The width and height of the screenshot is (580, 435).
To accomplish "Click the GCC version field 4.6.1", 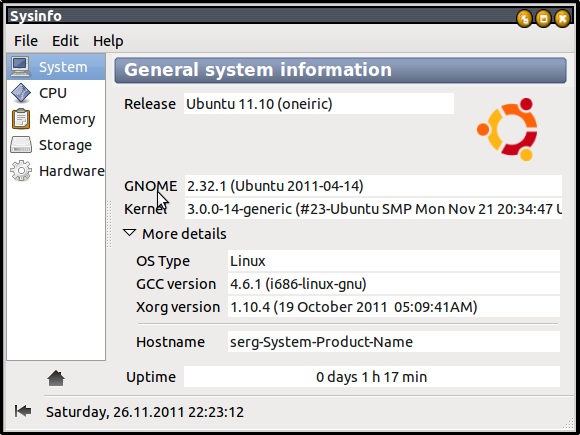I will pyautogui.click(x=394, y=284).
